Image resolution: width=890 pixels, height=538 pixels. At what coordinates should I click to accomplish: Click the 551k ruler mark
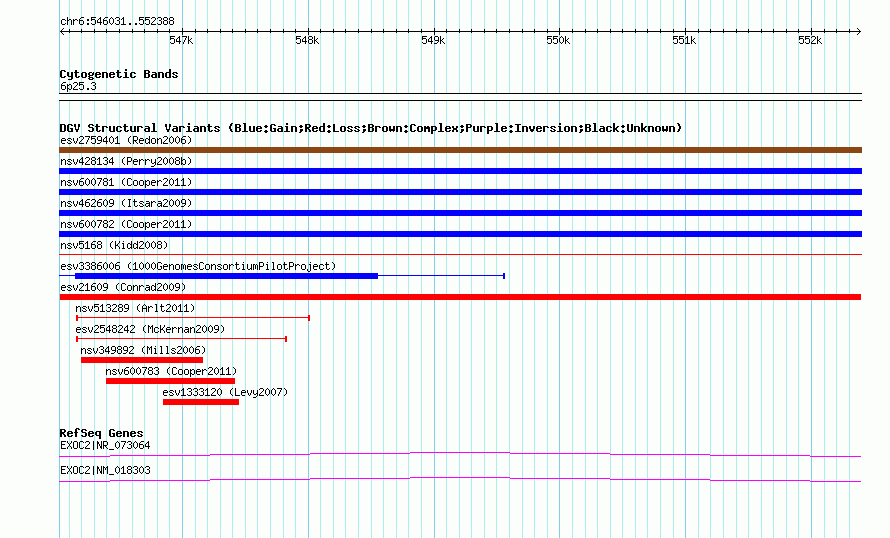pos(684,40)
